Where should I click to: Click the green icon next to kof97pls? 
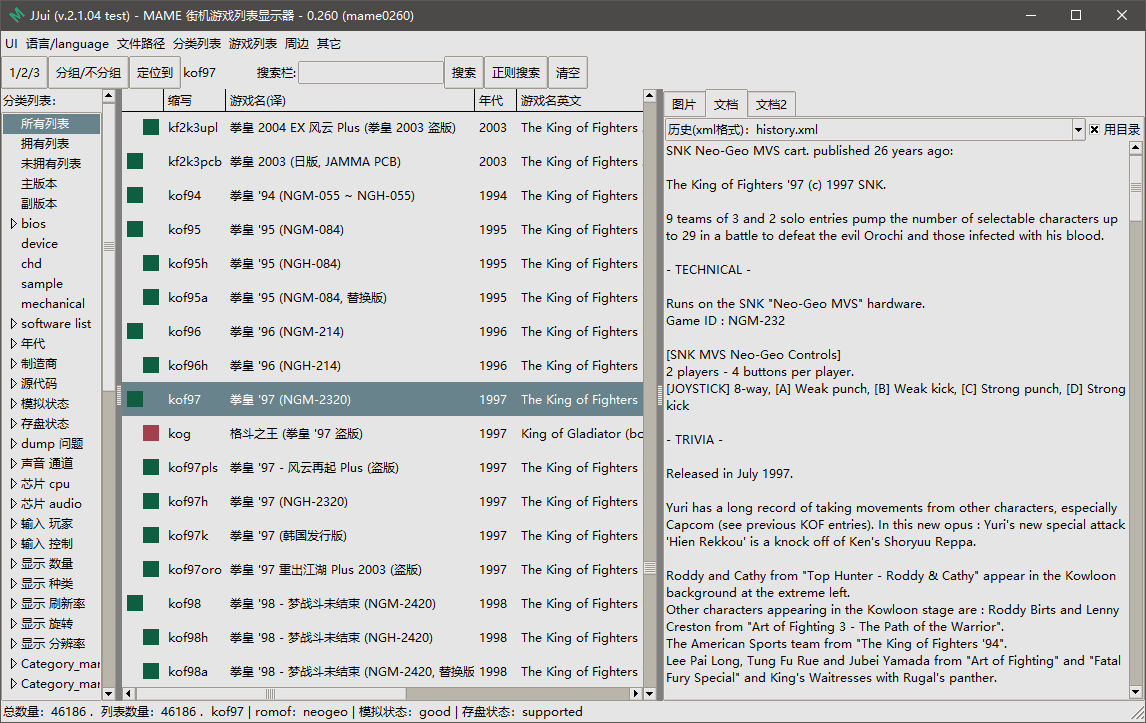click(x=151, y=467)
